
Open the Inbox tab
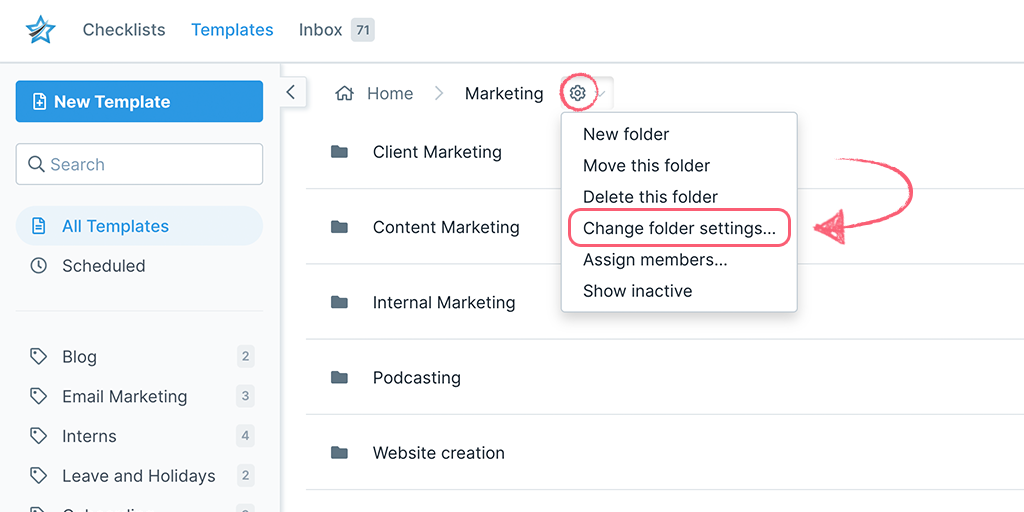click(320, 30)
